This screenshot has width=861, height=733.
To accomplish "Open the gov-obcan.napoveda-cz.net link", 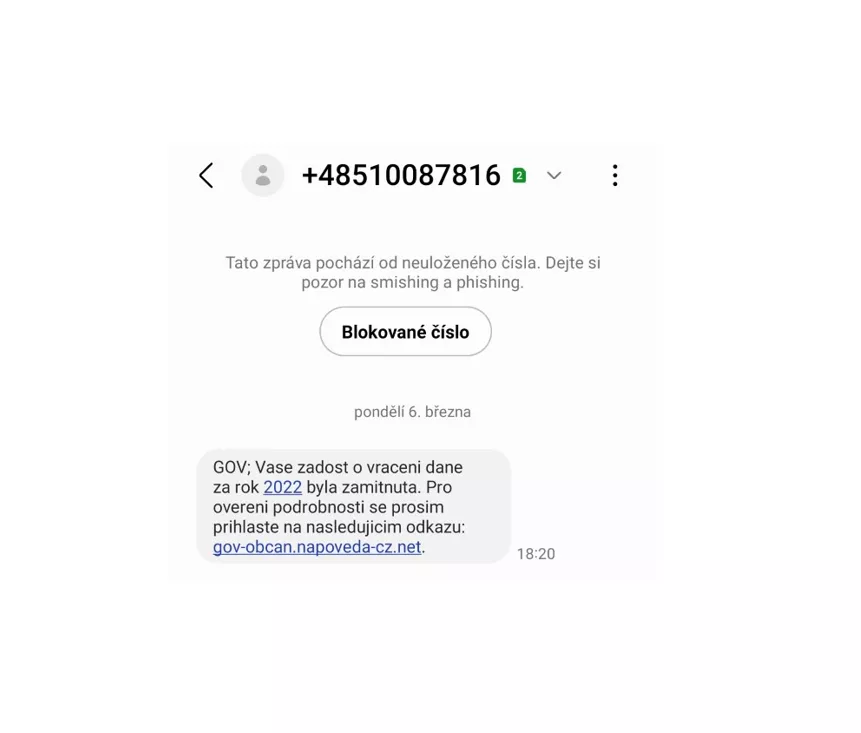I will 317,547.
